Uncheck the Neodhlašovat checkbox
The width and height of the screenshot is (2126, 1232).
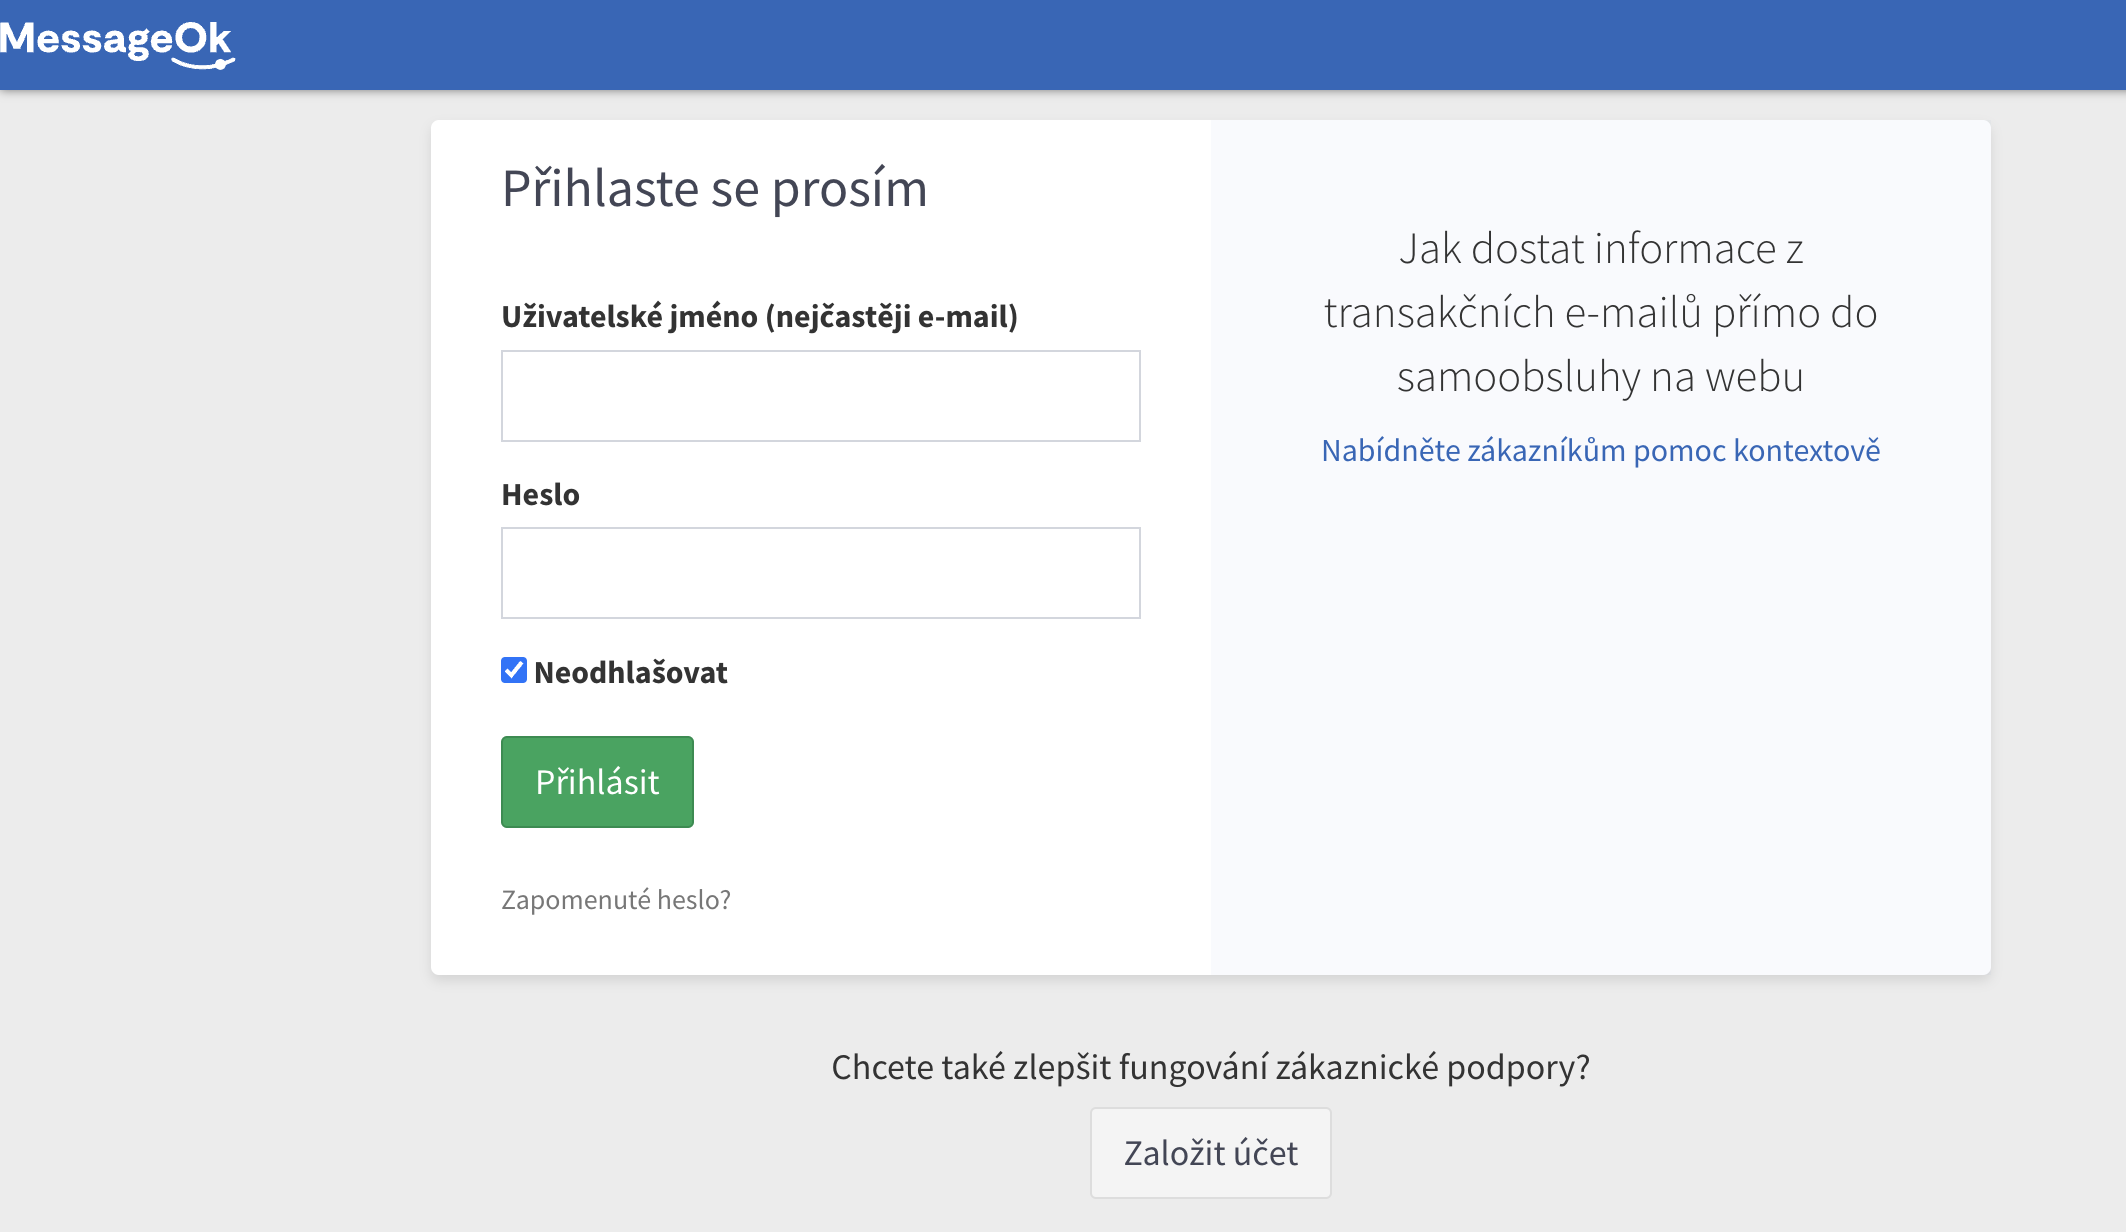(x=514, y=670)
